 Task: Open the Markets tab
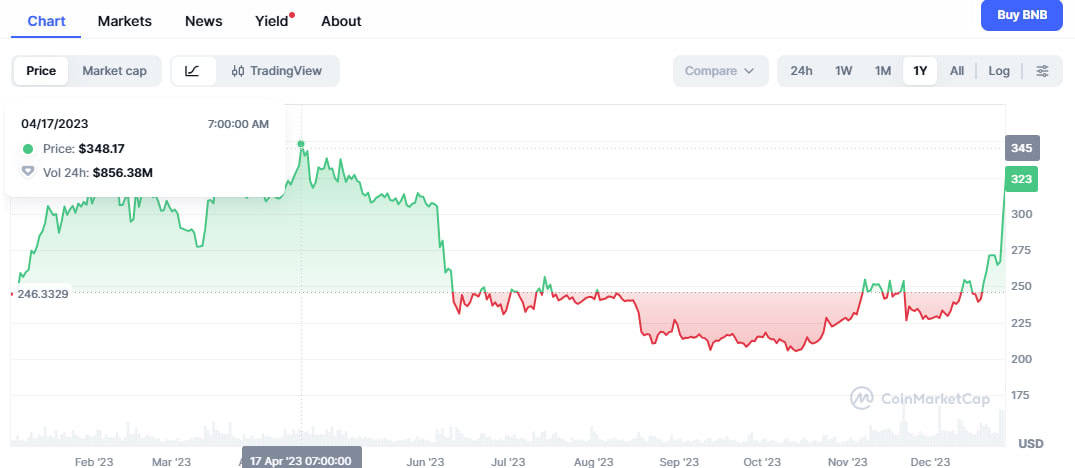[x=125, y=21]
